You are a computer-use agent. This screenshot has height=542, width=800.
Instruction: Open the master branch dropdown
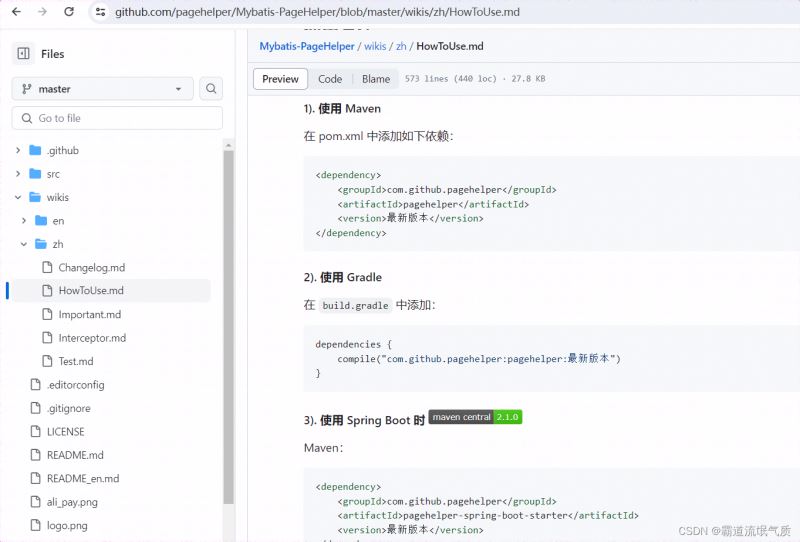click(x=103, y=89)
